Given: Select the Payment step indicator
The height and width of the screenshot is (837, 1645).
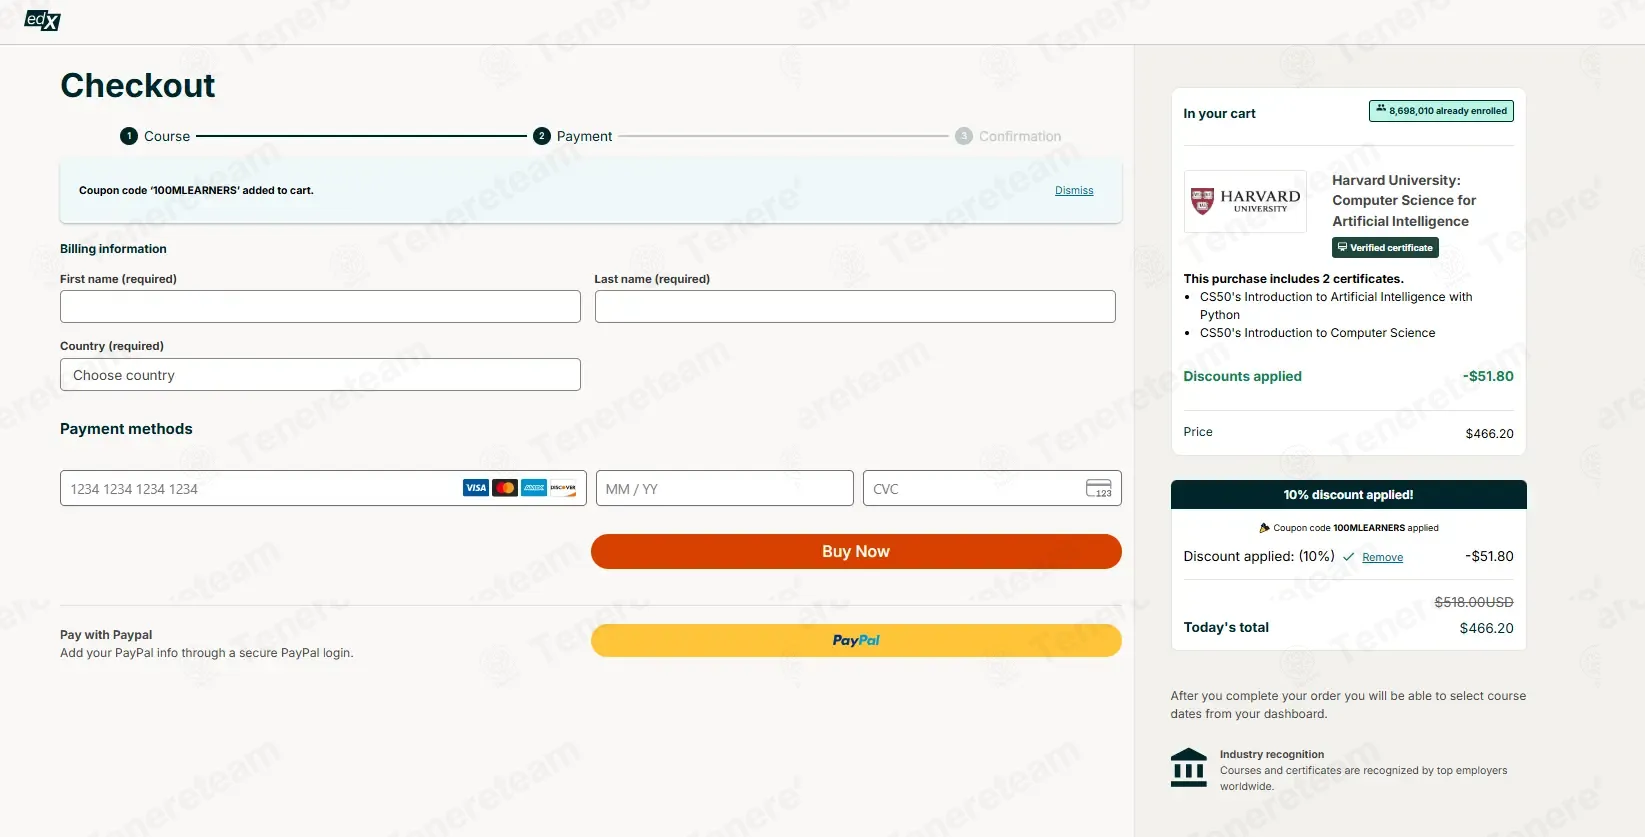Looking at the screenshot, I should tap(573, 136).
